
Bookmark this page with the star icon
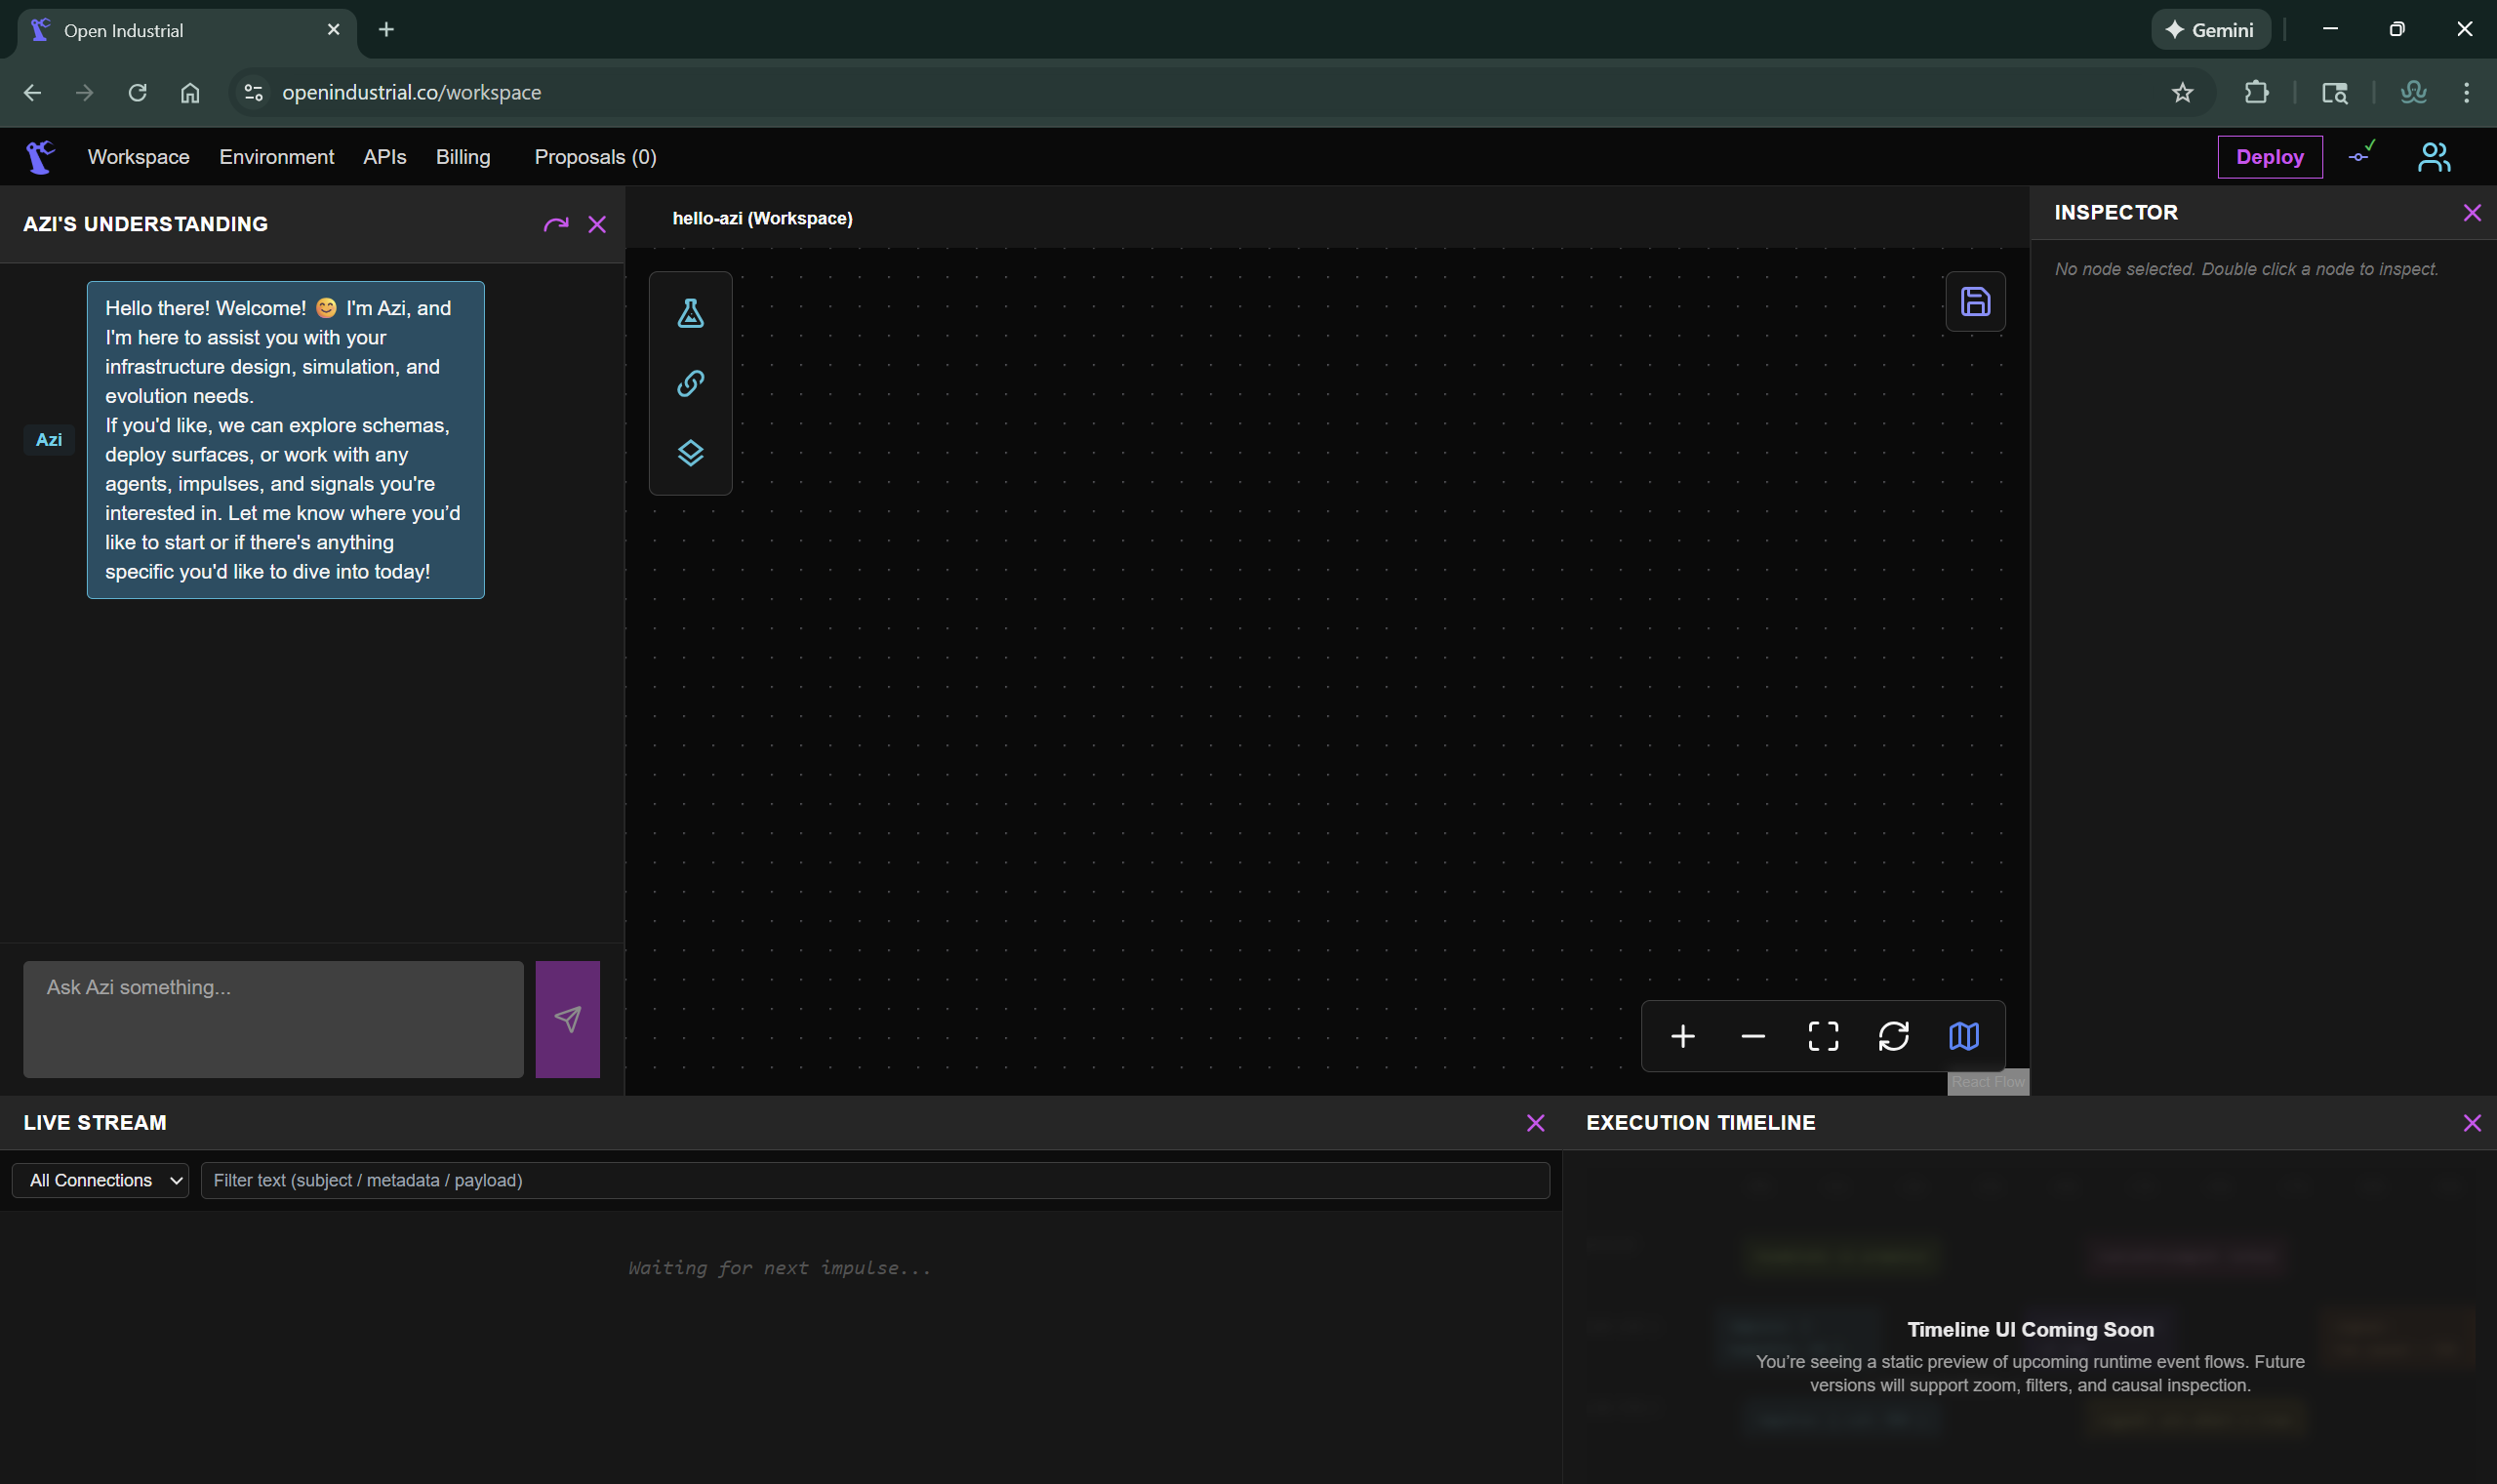point(2182,93)
